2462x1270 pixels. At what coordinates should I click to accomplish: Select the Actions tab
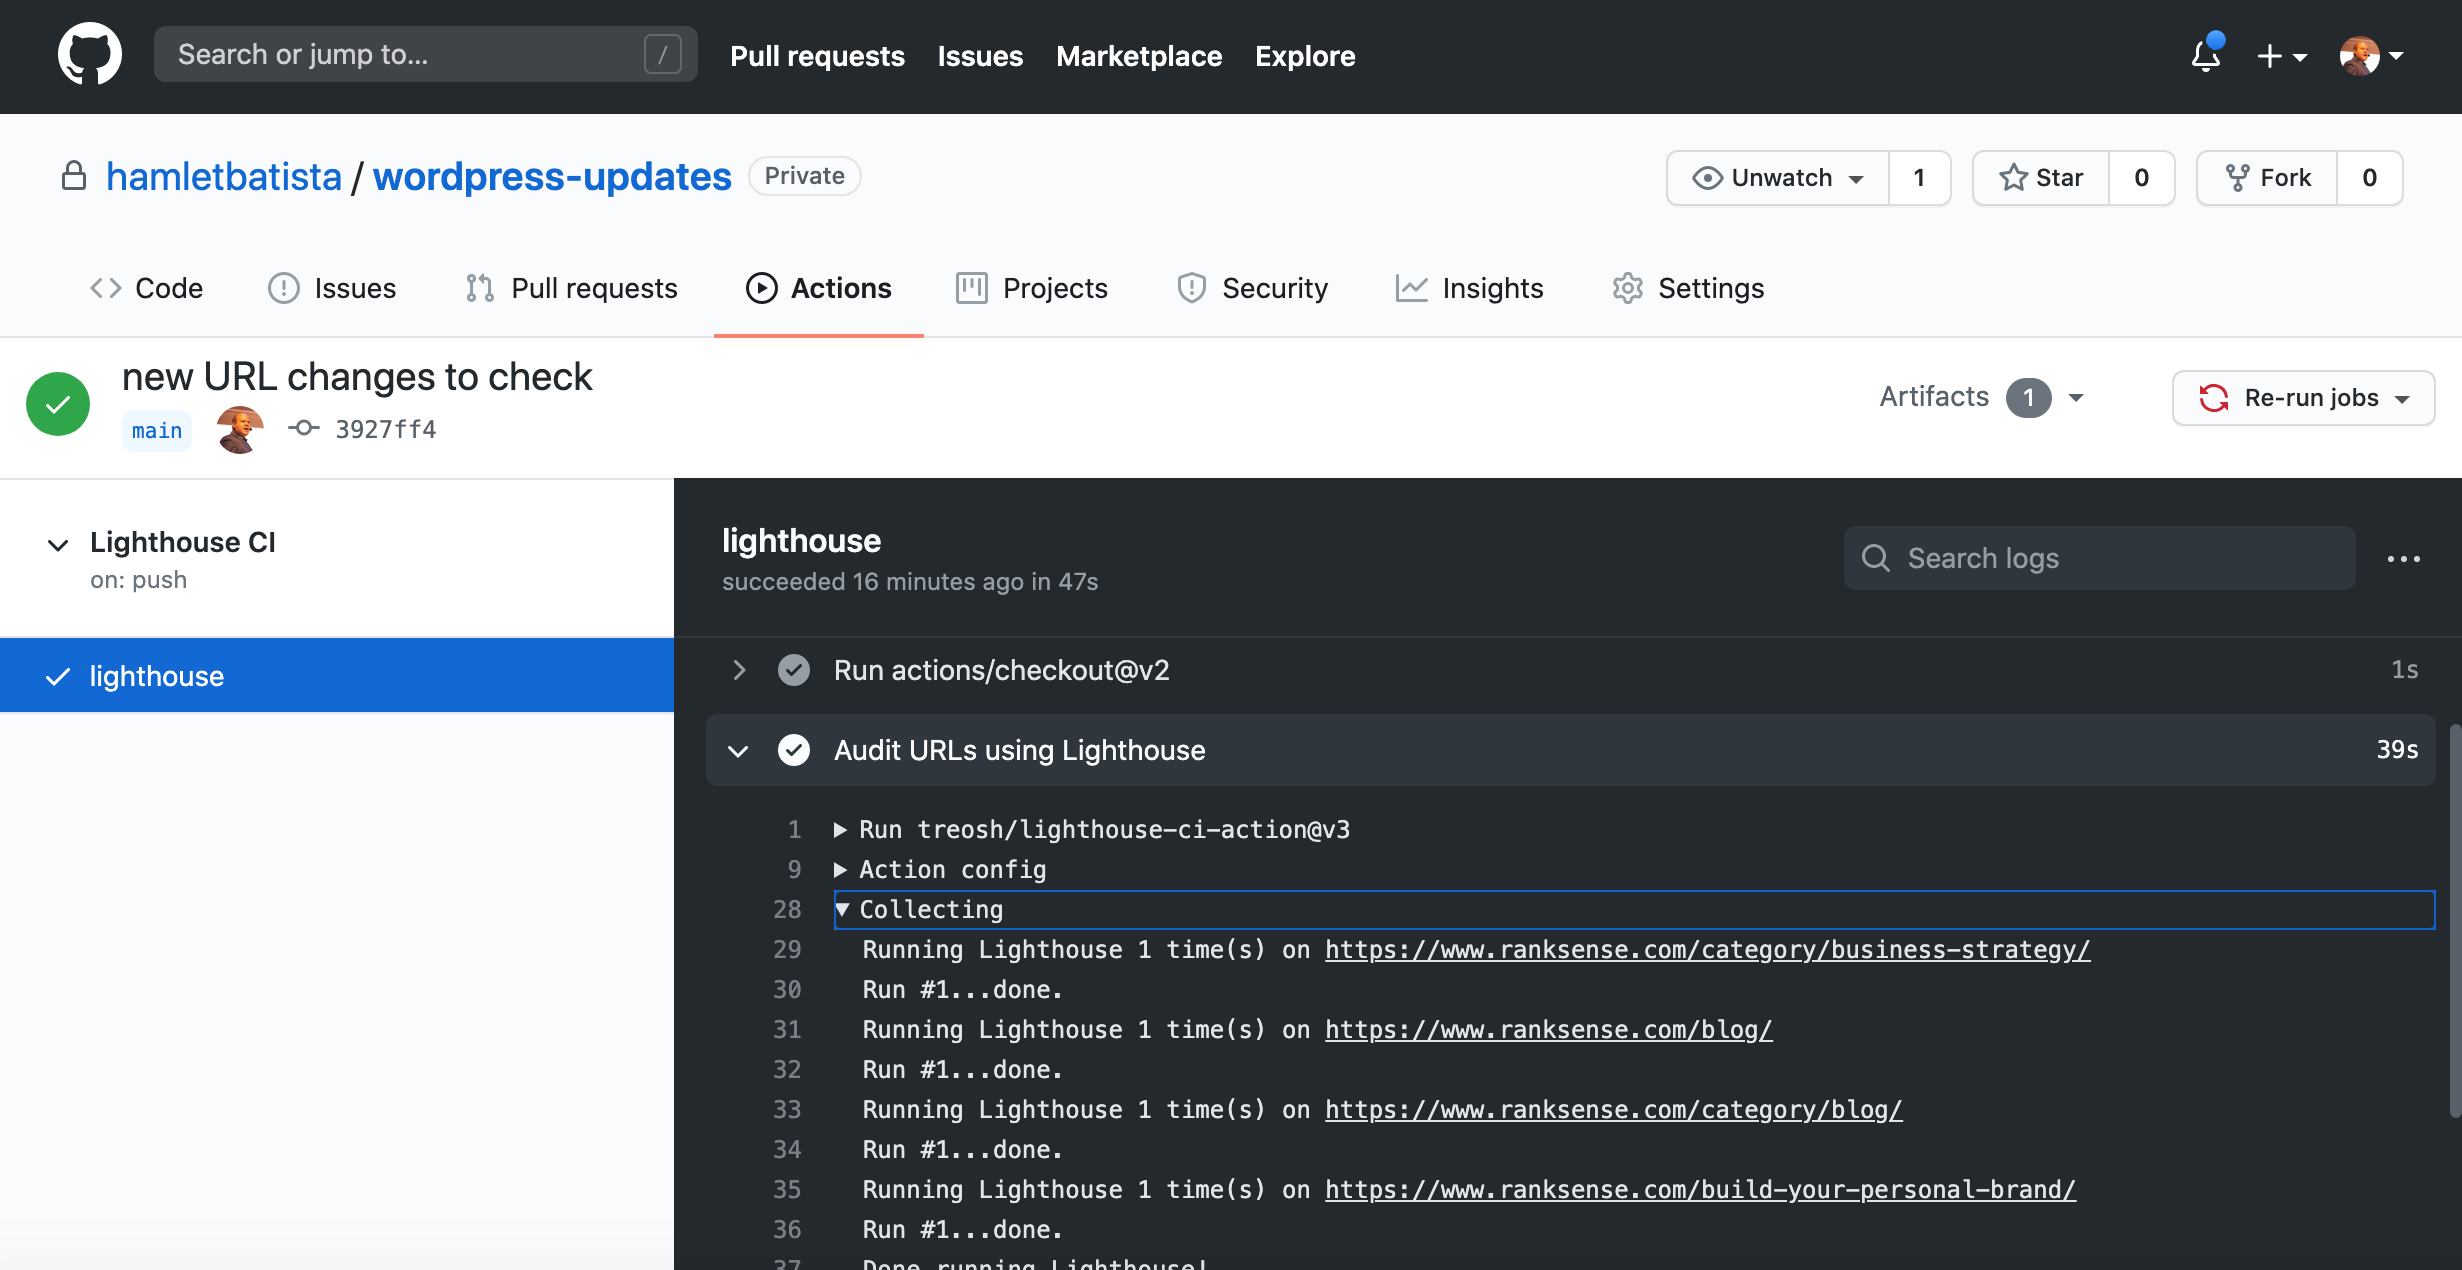(818, 288)
